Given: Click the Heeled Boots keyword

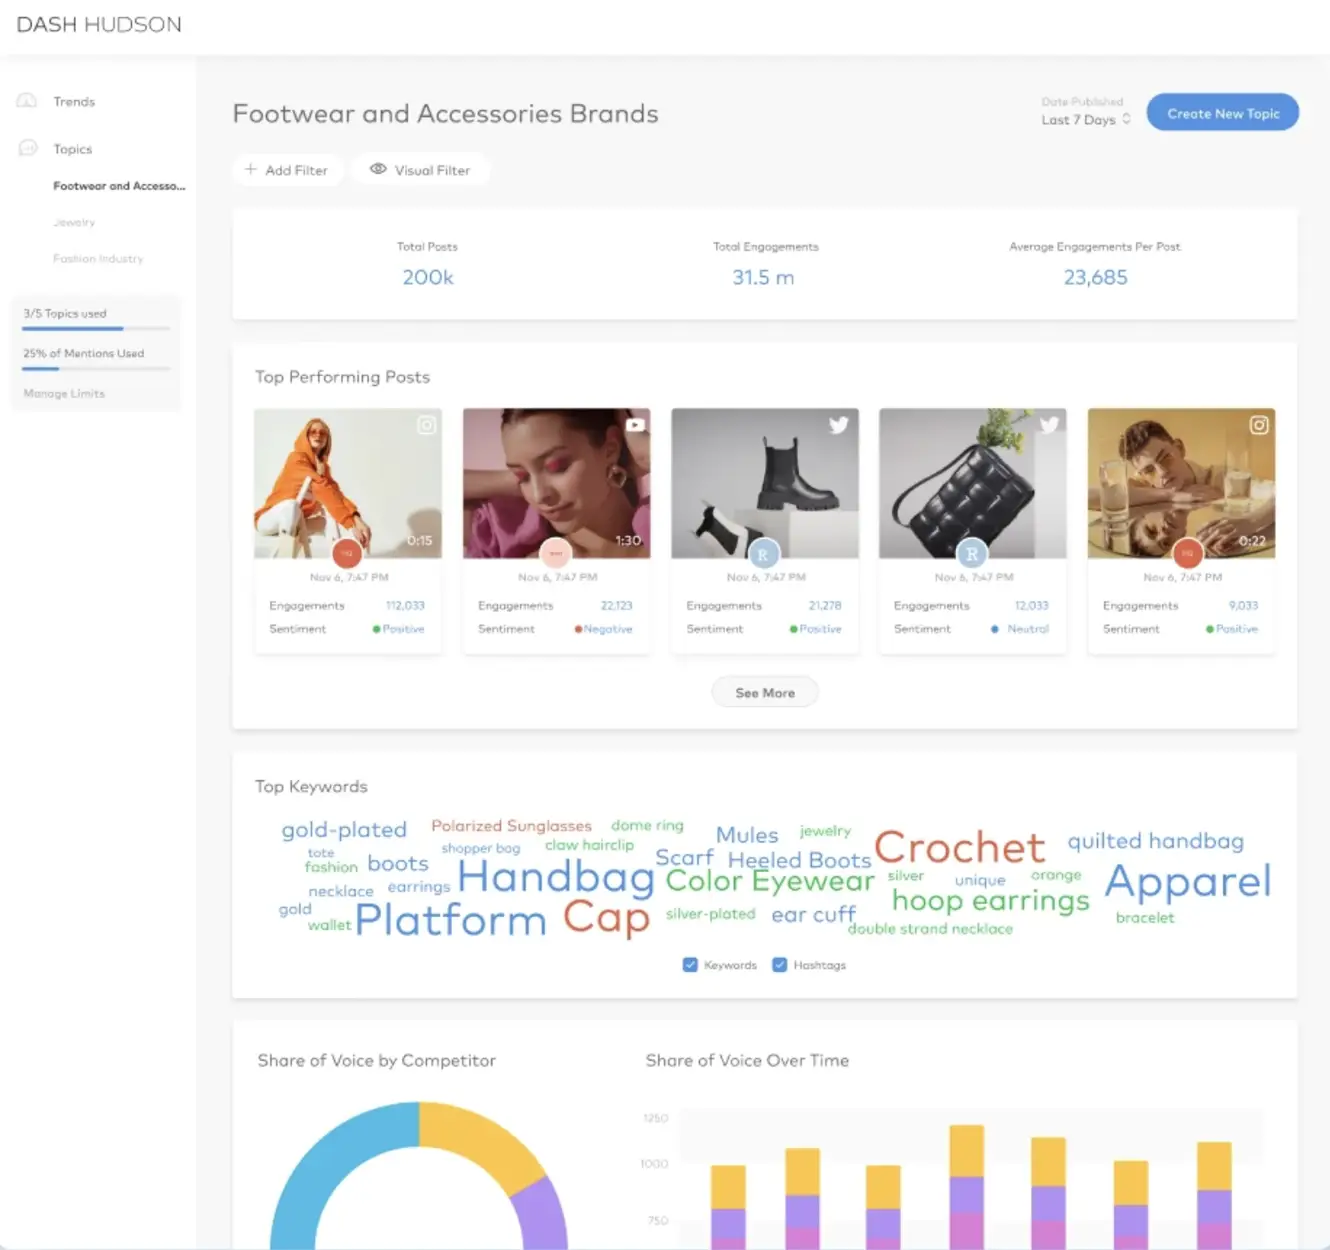Looking at the screenshot, I should pos(799,860).
